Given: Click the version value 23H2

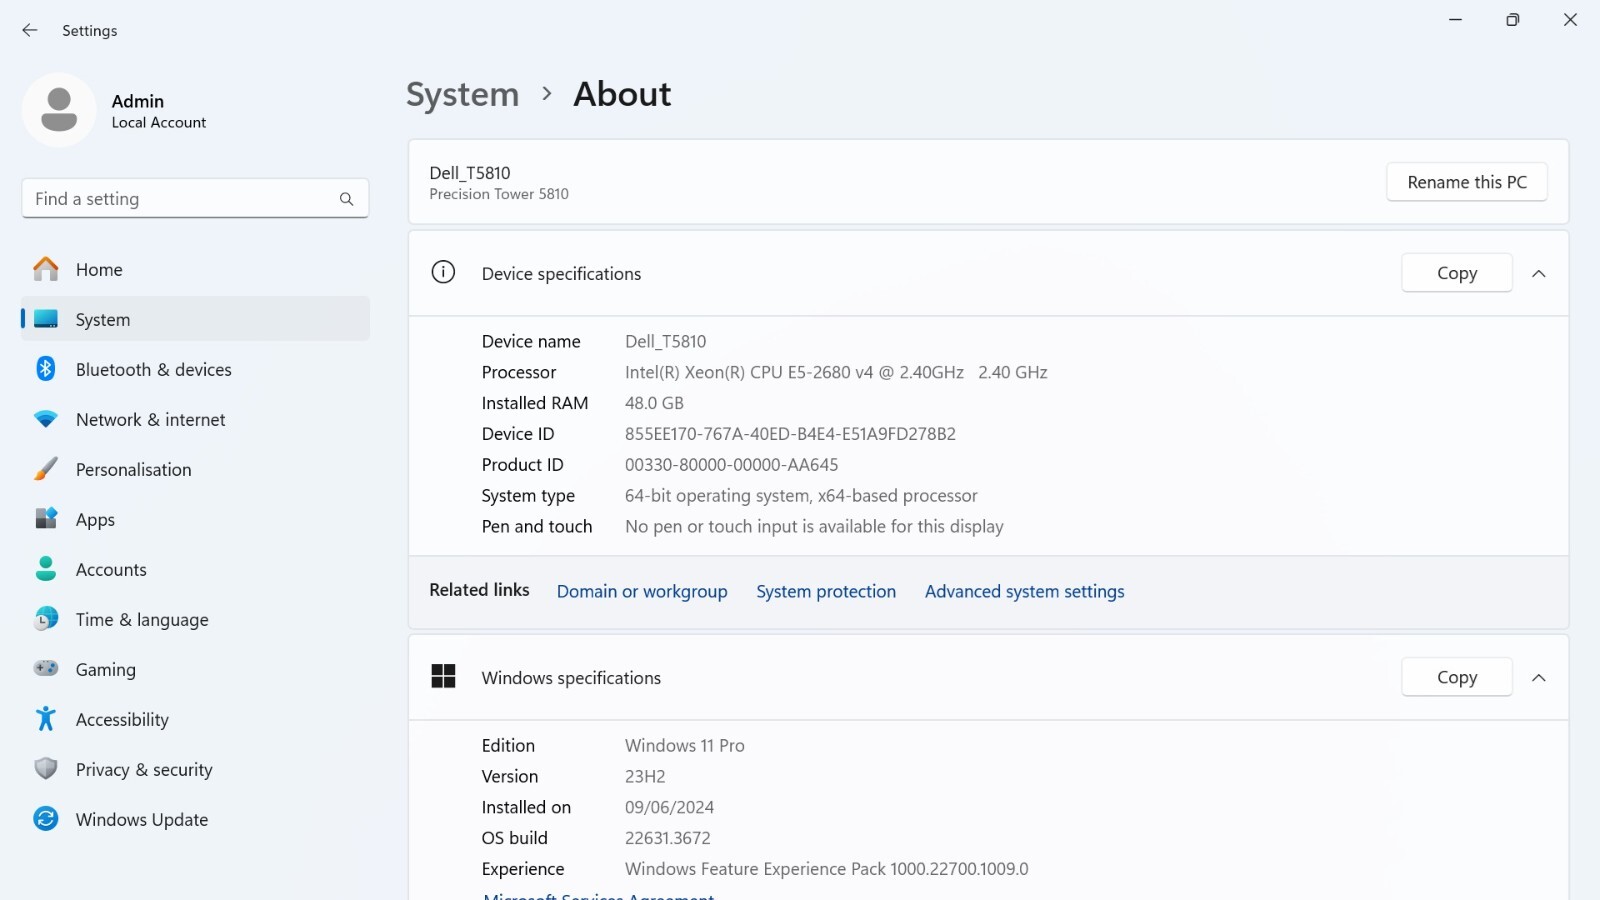Looking at the screenshot, I should (x=645, y=776).
